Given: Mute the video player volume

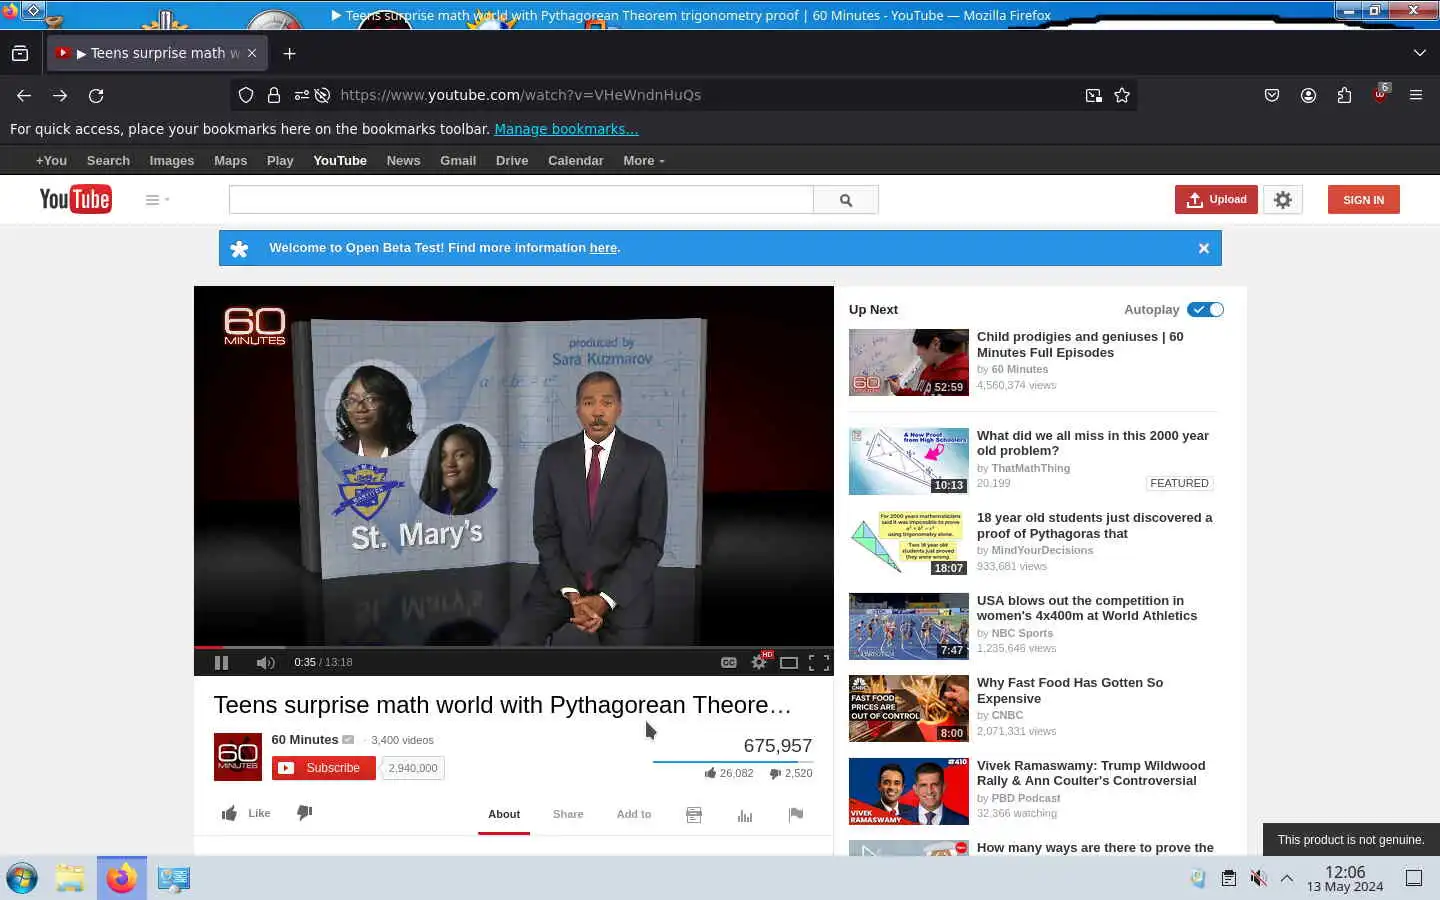Looking at the screenshot, I should point(265,662).
